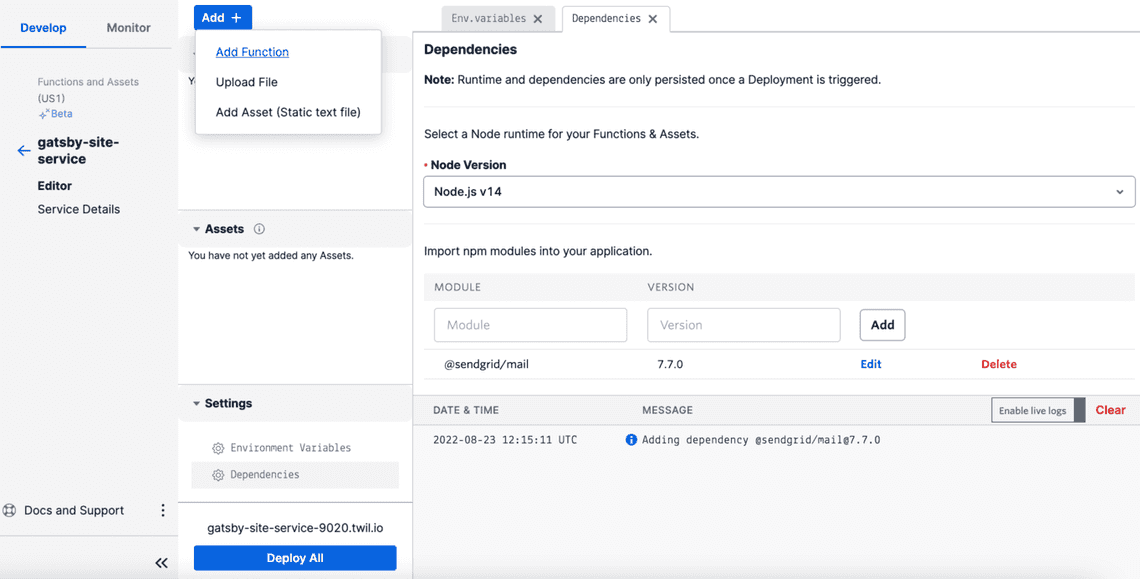Open Environment Variables settings
This screenshot has width=1140, height=579.
pos(290,448)
